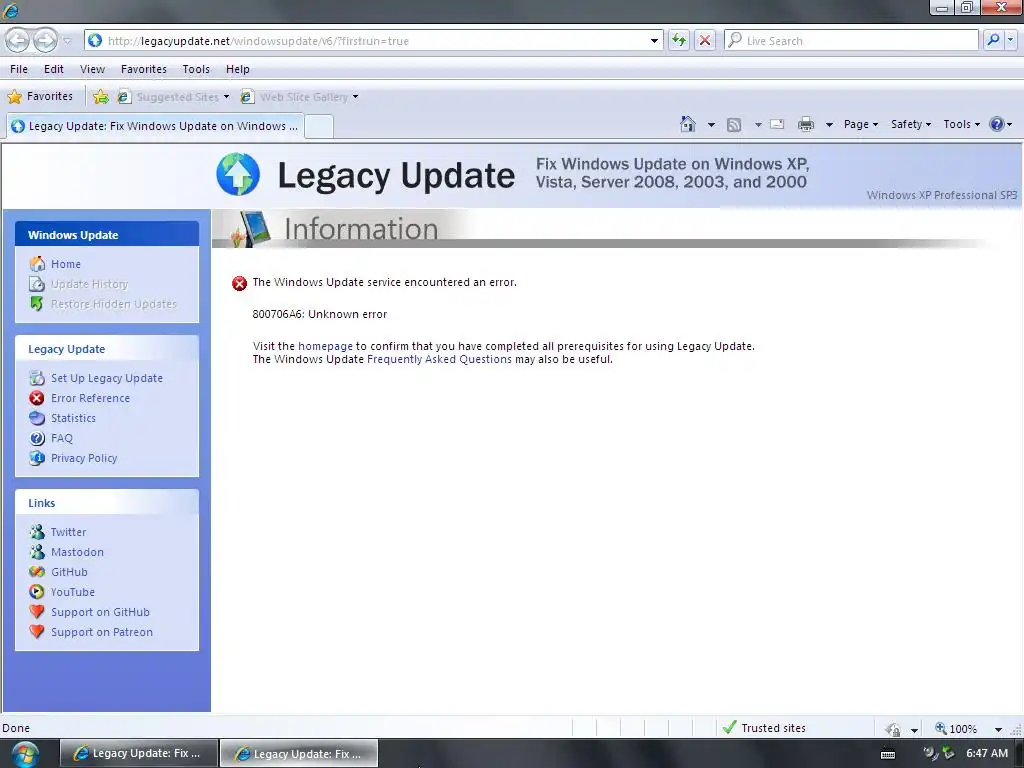Open the View menu
Image resolution: width=1024 pixels, height=768 pixels.
[92, 69]
